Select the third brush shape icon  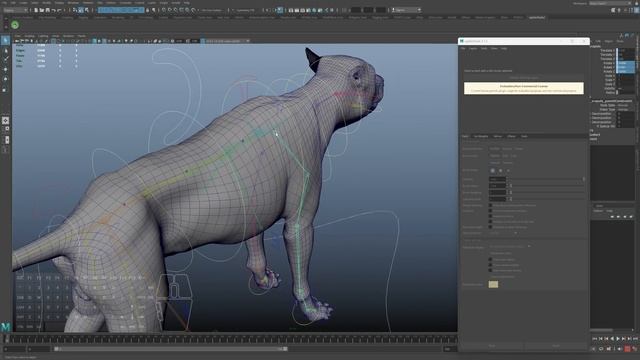point(508,171)
